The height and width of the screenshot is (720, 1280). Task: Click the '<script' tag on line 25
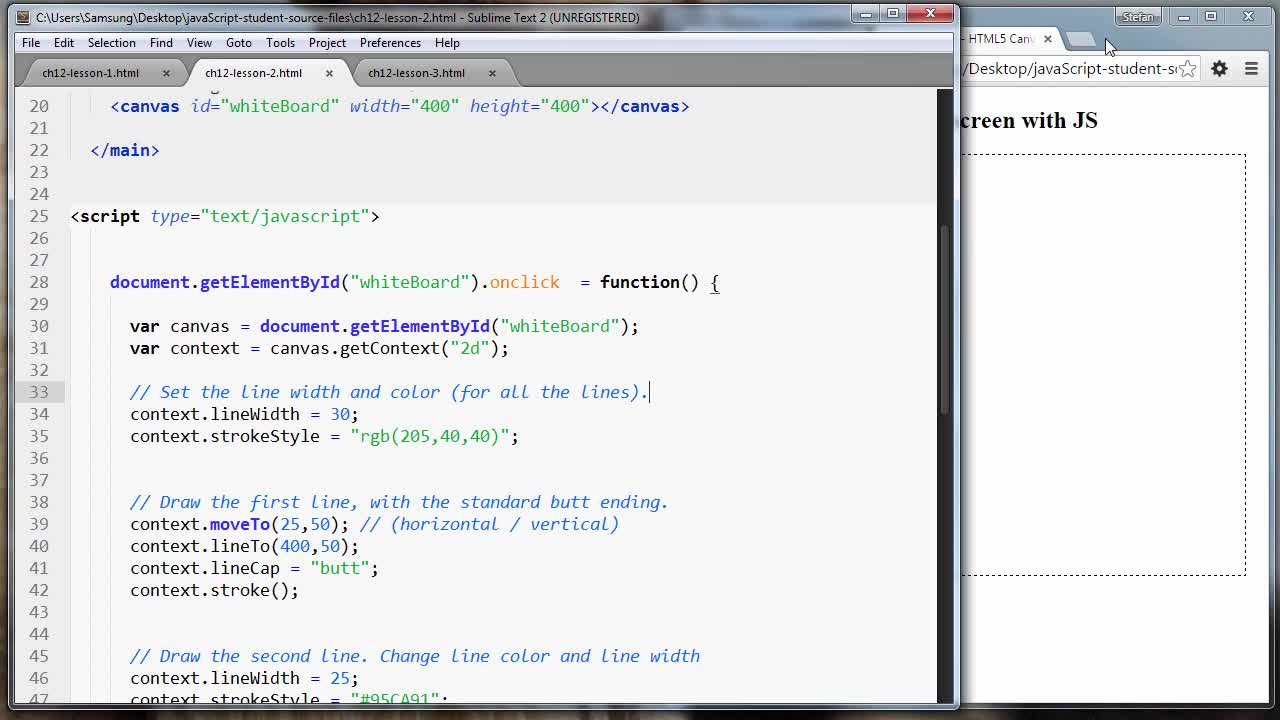(x=105, y=216)
